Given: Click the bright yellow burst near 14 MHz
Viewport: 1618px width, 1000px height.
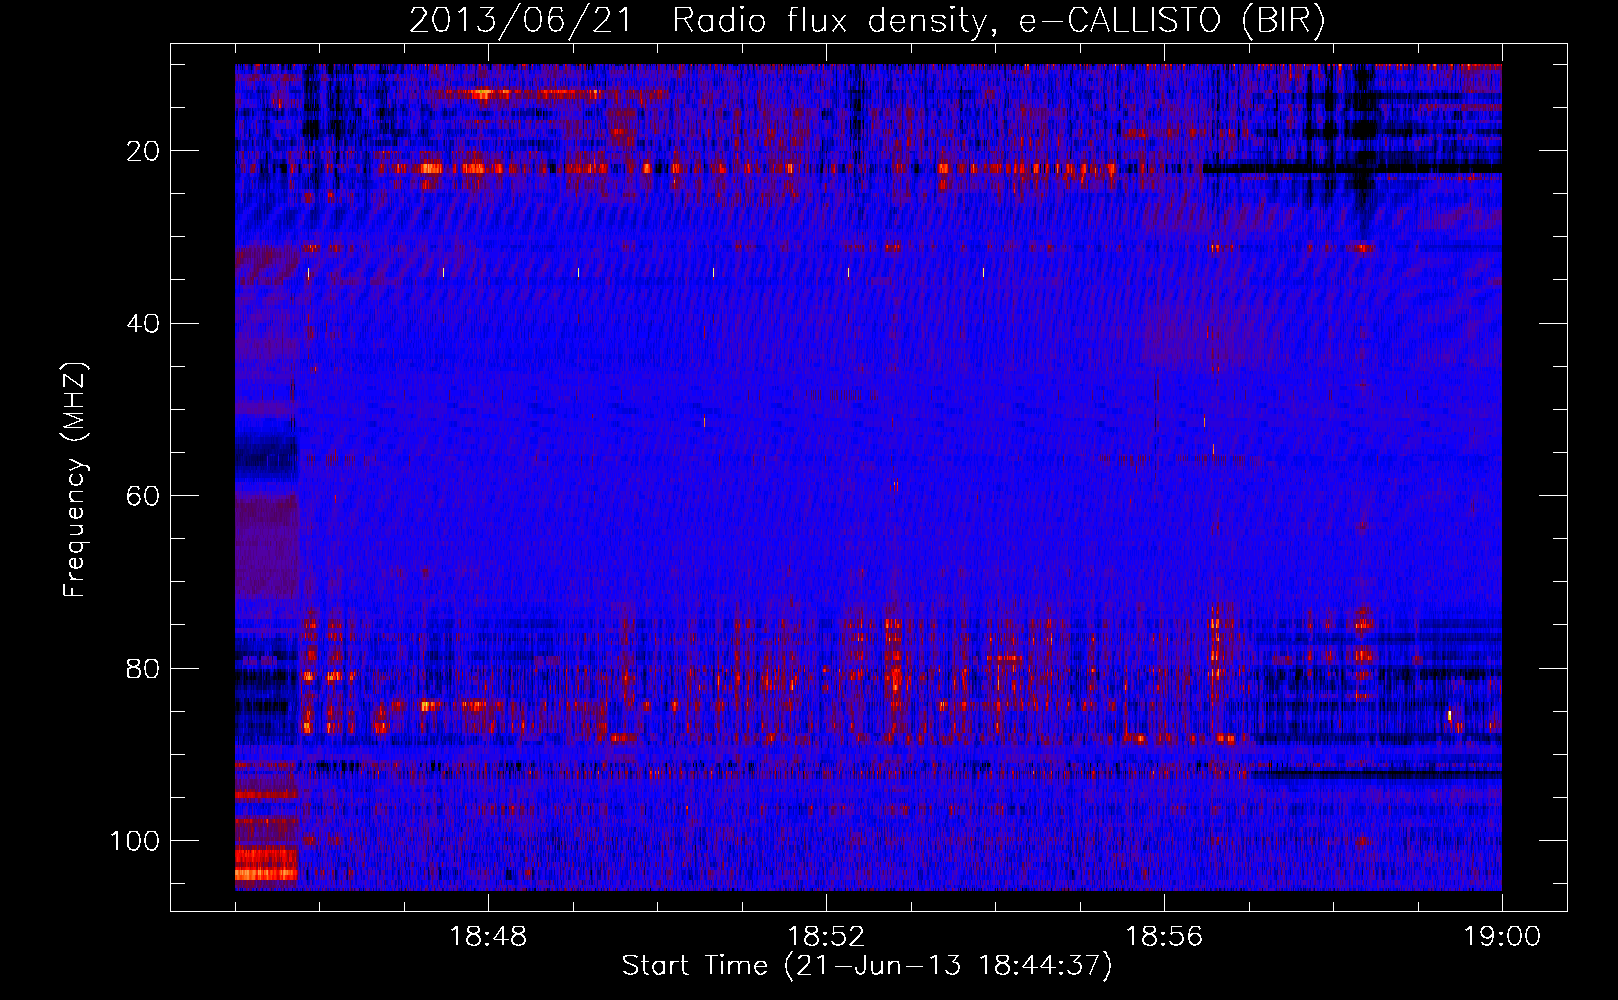Looking at the screenshot, I should [483, 94].
